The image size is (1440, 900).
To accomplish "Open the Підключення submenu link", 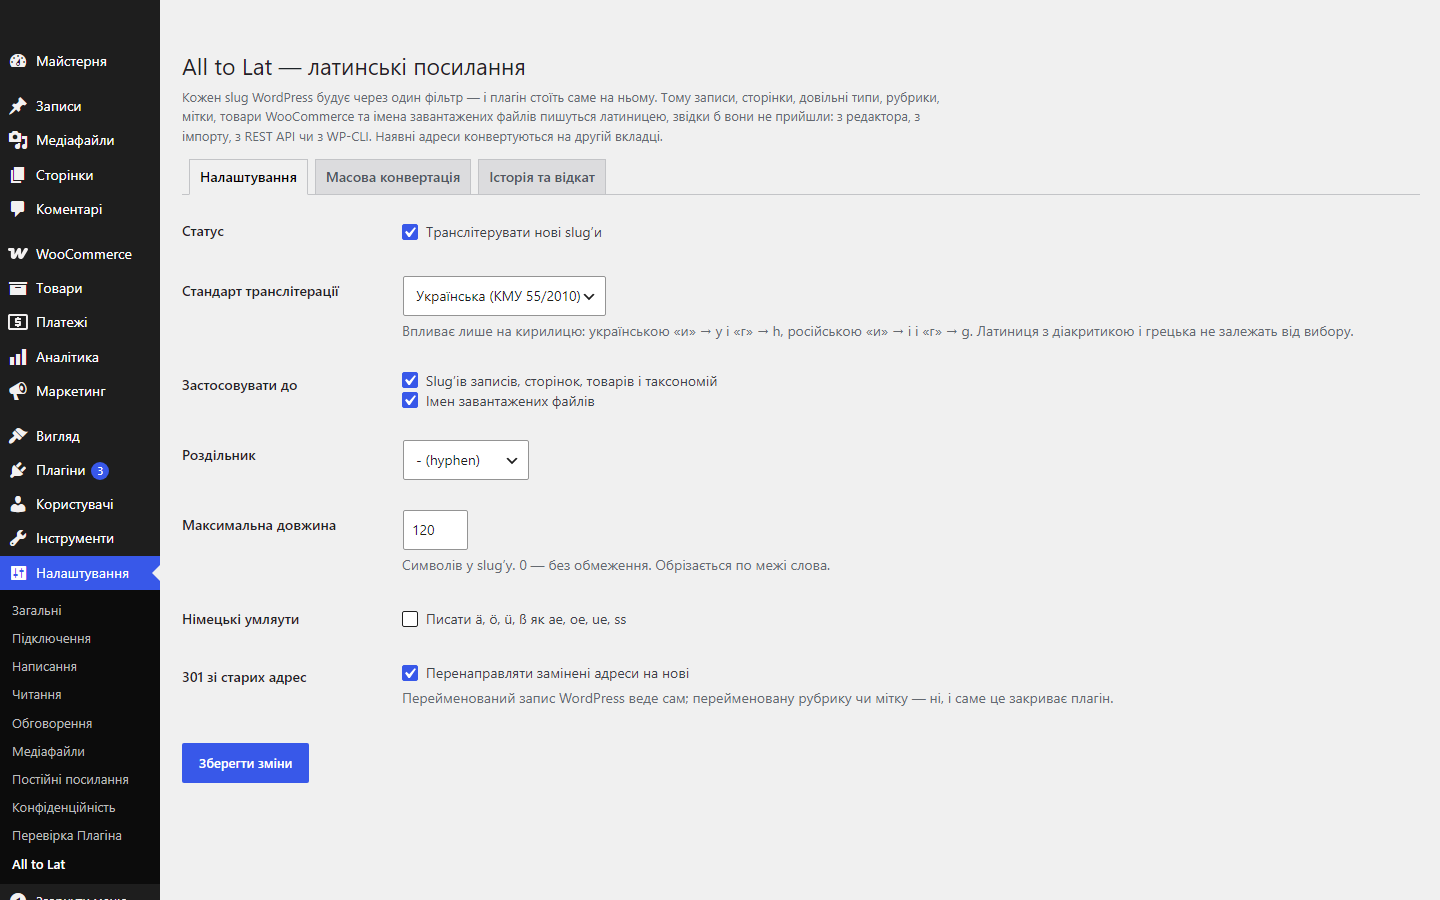I will [x=51, y=638].
